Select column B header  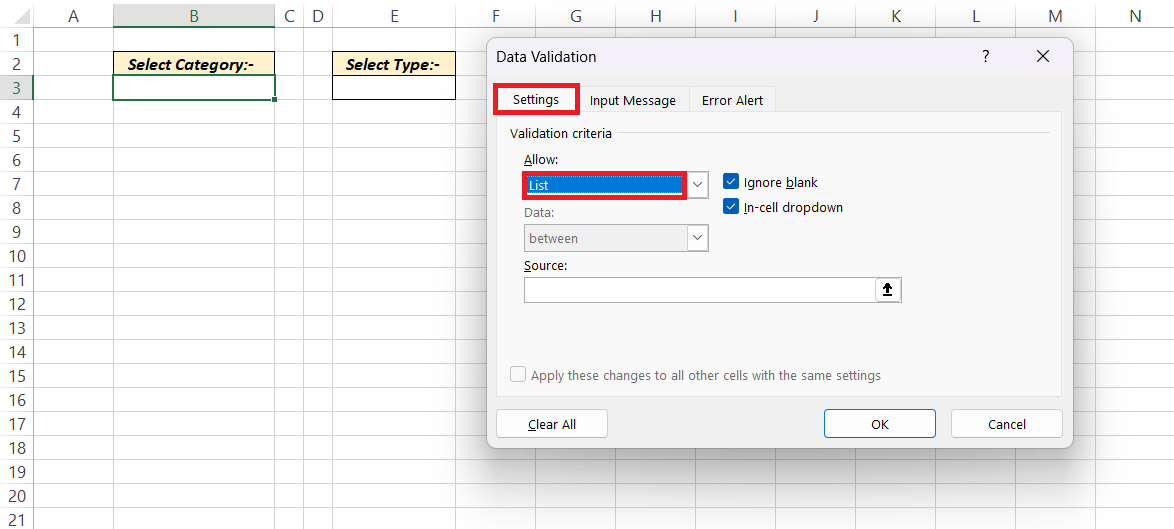pyautogui.click(x=194, y=16)
